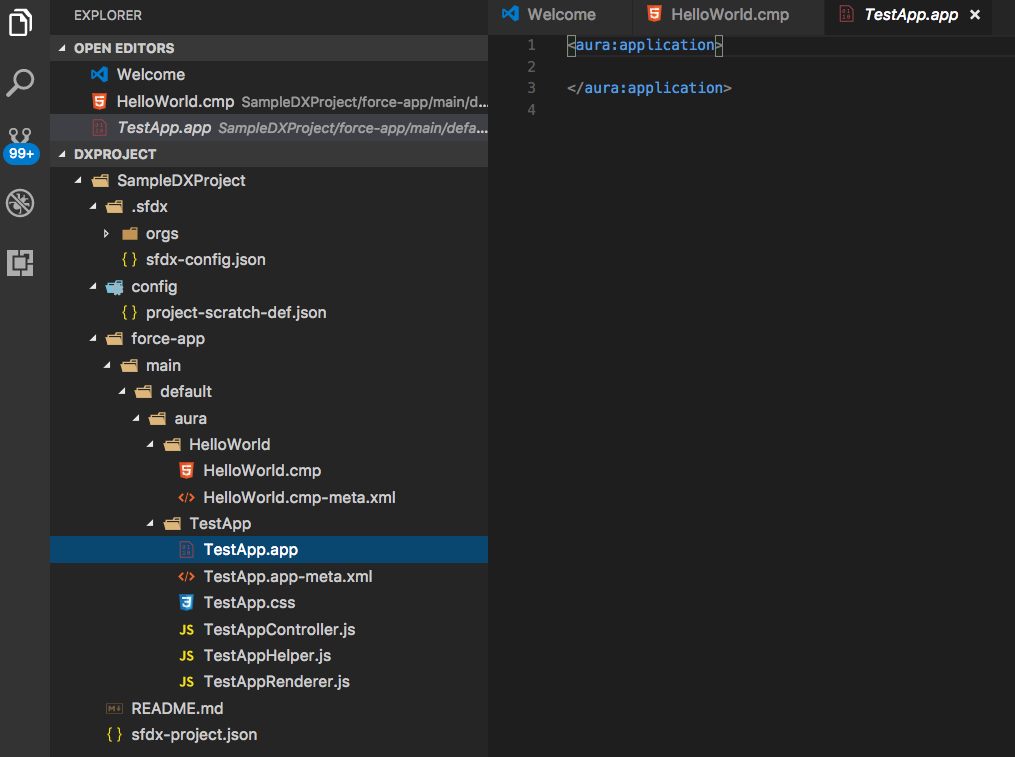
Task: Open HelloWorld.cmp in the aura folder
Action: [269, 471]
